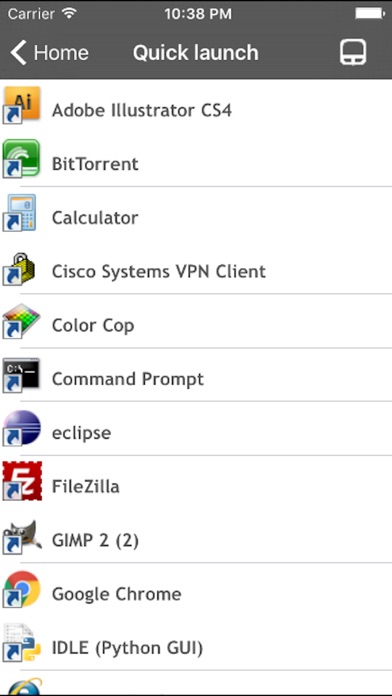This screenshot has height=696, width=392.
Task: Open the trackpad icon in the header
Action: (353, 52)
